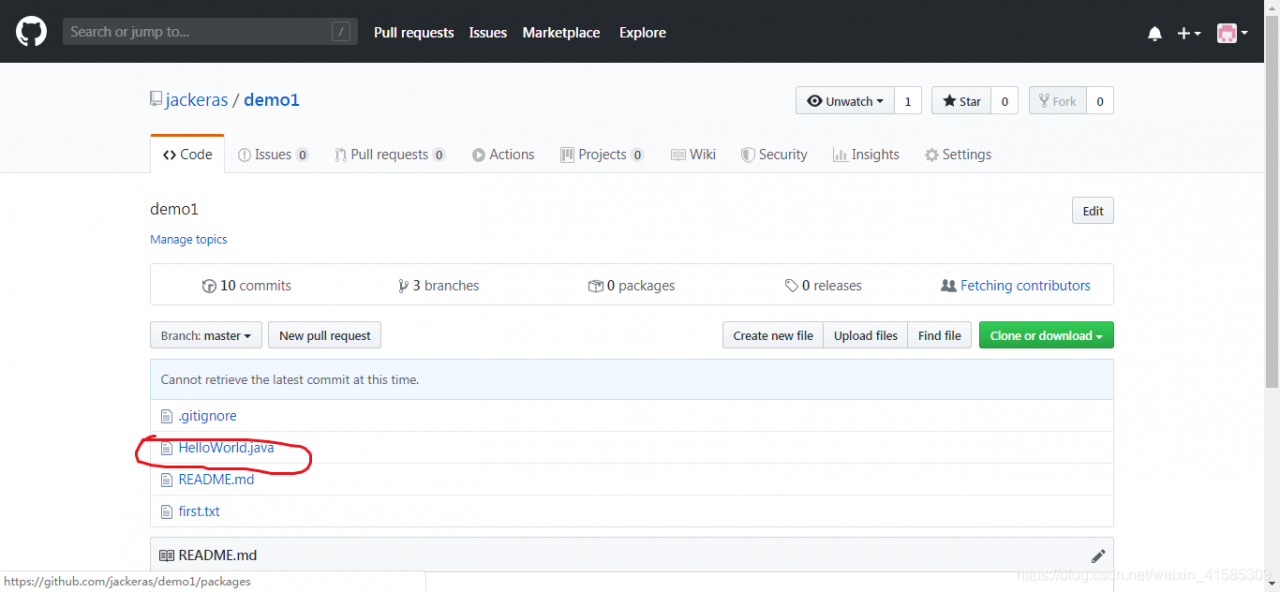
Task: Switch to the repository Pull requests tab
Action: point(391,154)
